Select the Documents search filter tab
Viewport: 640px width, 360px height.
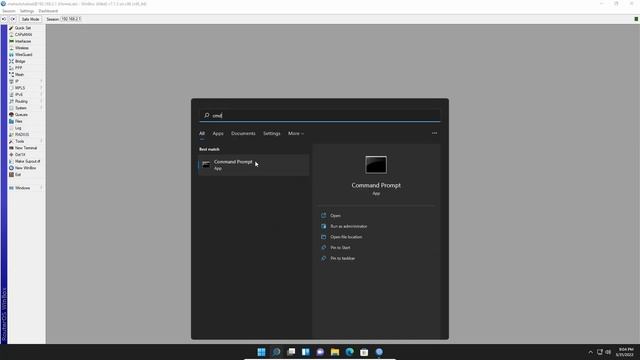pos(243,133)
